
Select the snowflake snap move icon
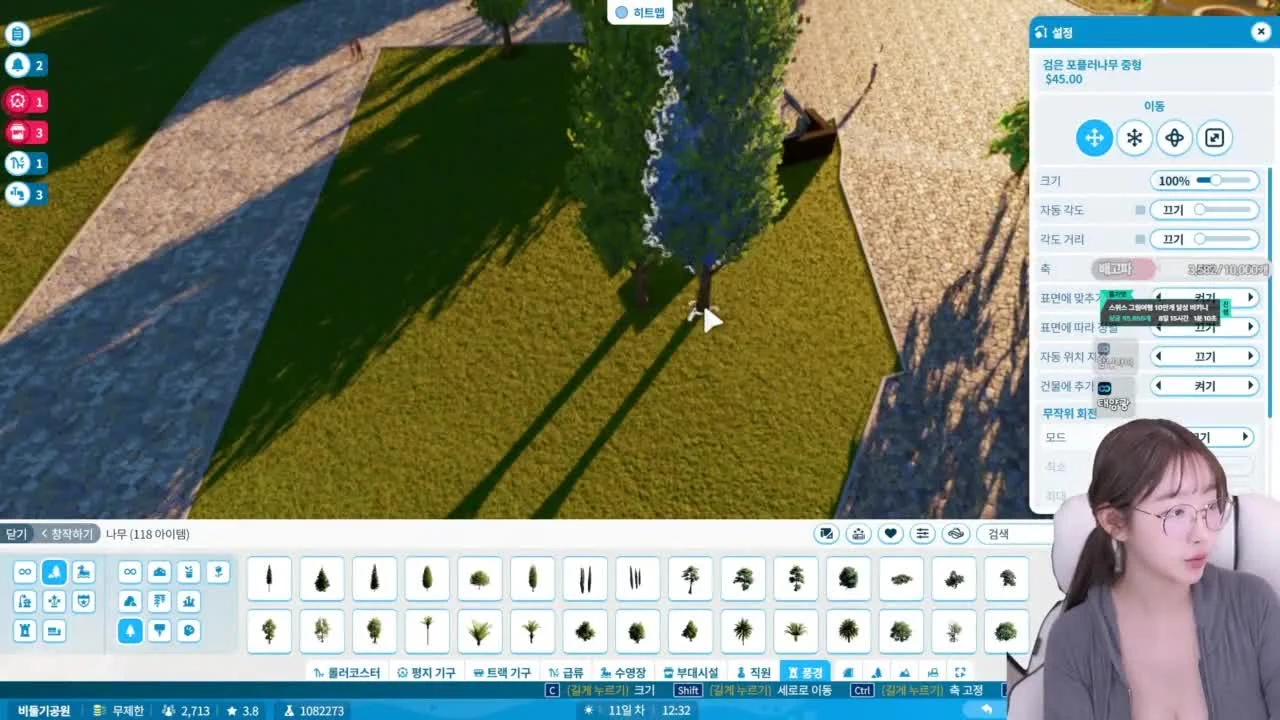[1134, 138]
